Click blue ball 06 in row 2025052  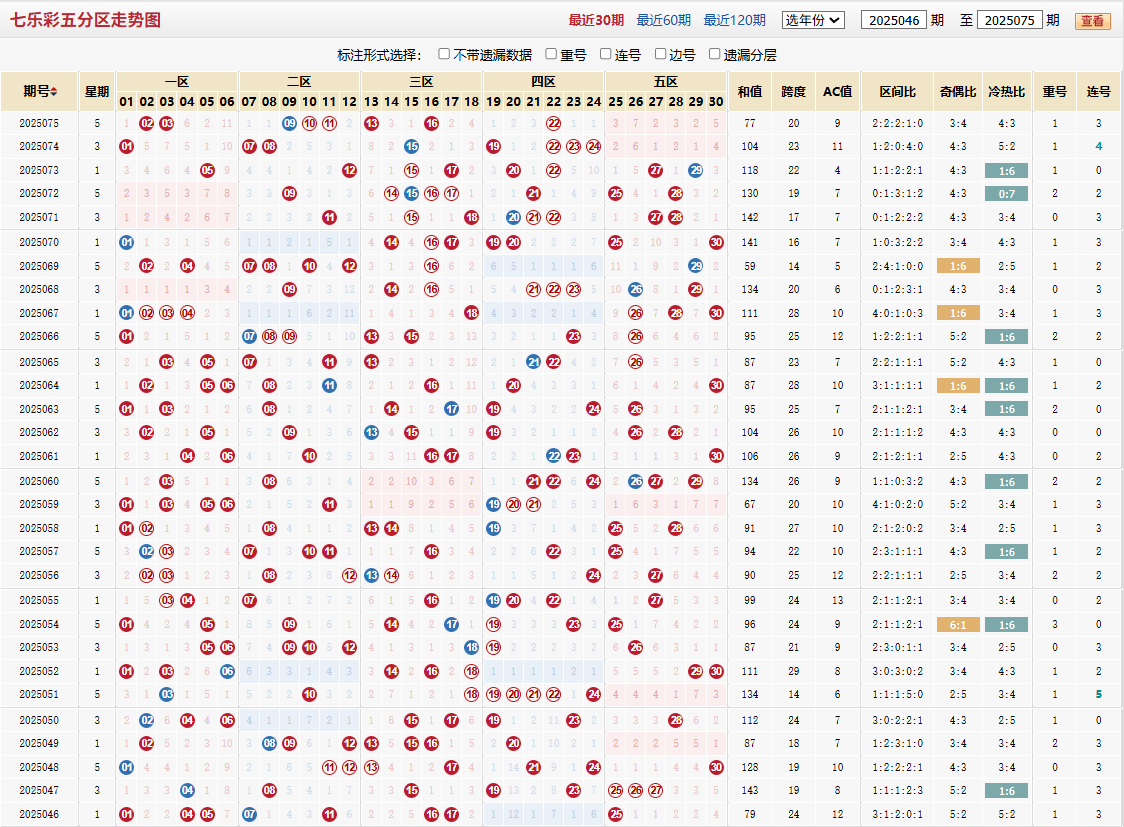click(227, 671)
